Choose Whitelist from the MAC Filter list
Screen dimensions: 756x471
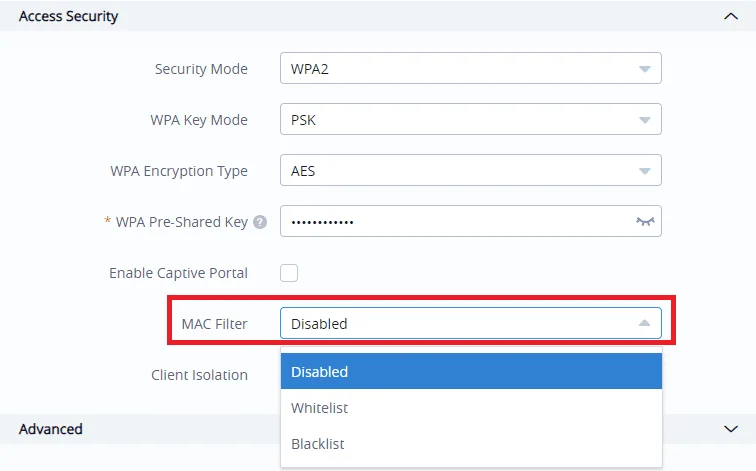[471, 408]
